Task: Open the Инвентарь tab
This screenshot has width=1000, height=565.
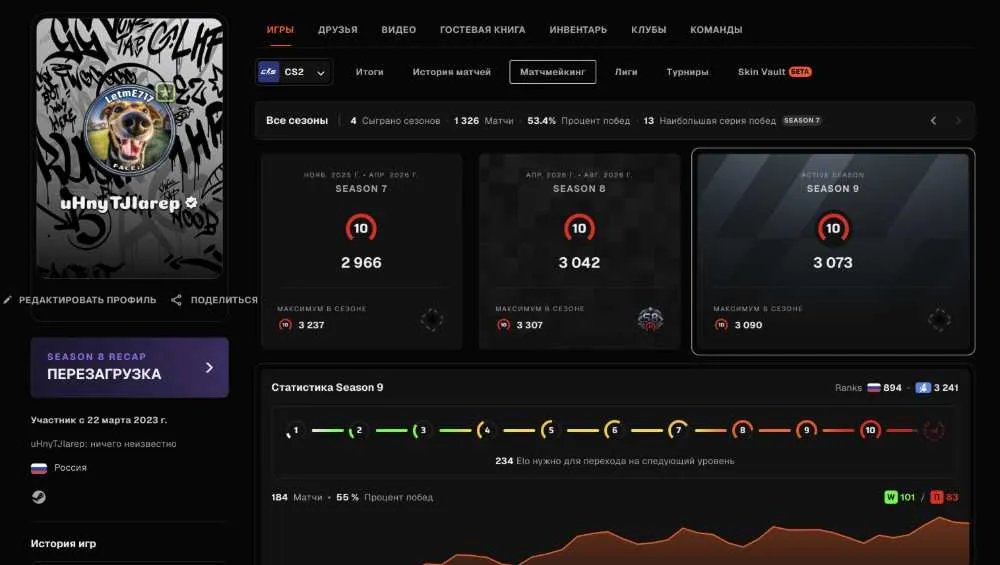Action: tap(578, 29)
